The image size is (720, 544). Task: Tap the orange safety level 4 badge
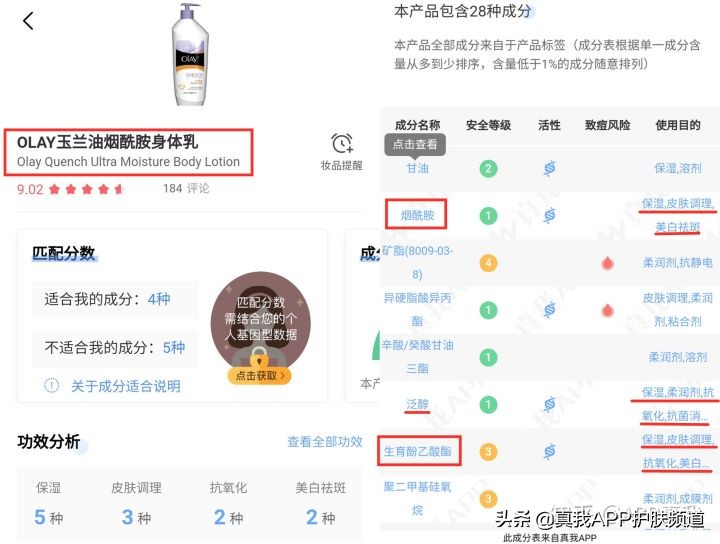pyautogui.click(x=488, y=263)
